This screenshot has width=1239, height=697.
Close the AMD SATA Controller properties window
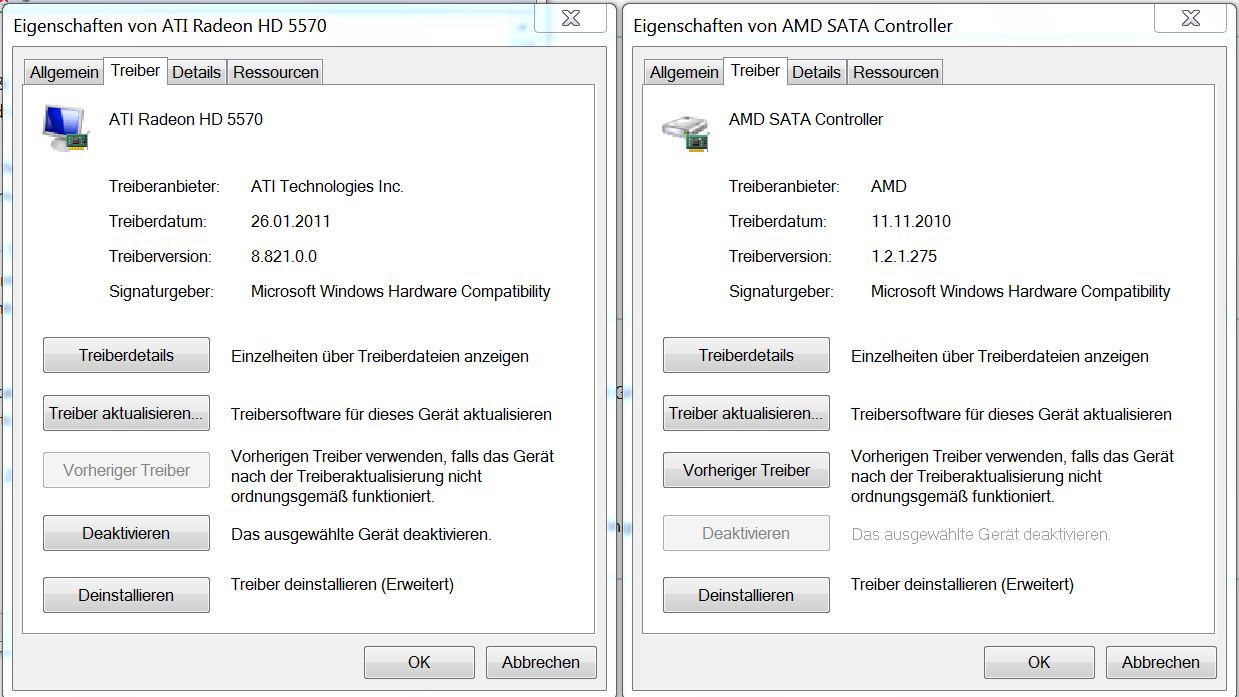(1190, 18)
